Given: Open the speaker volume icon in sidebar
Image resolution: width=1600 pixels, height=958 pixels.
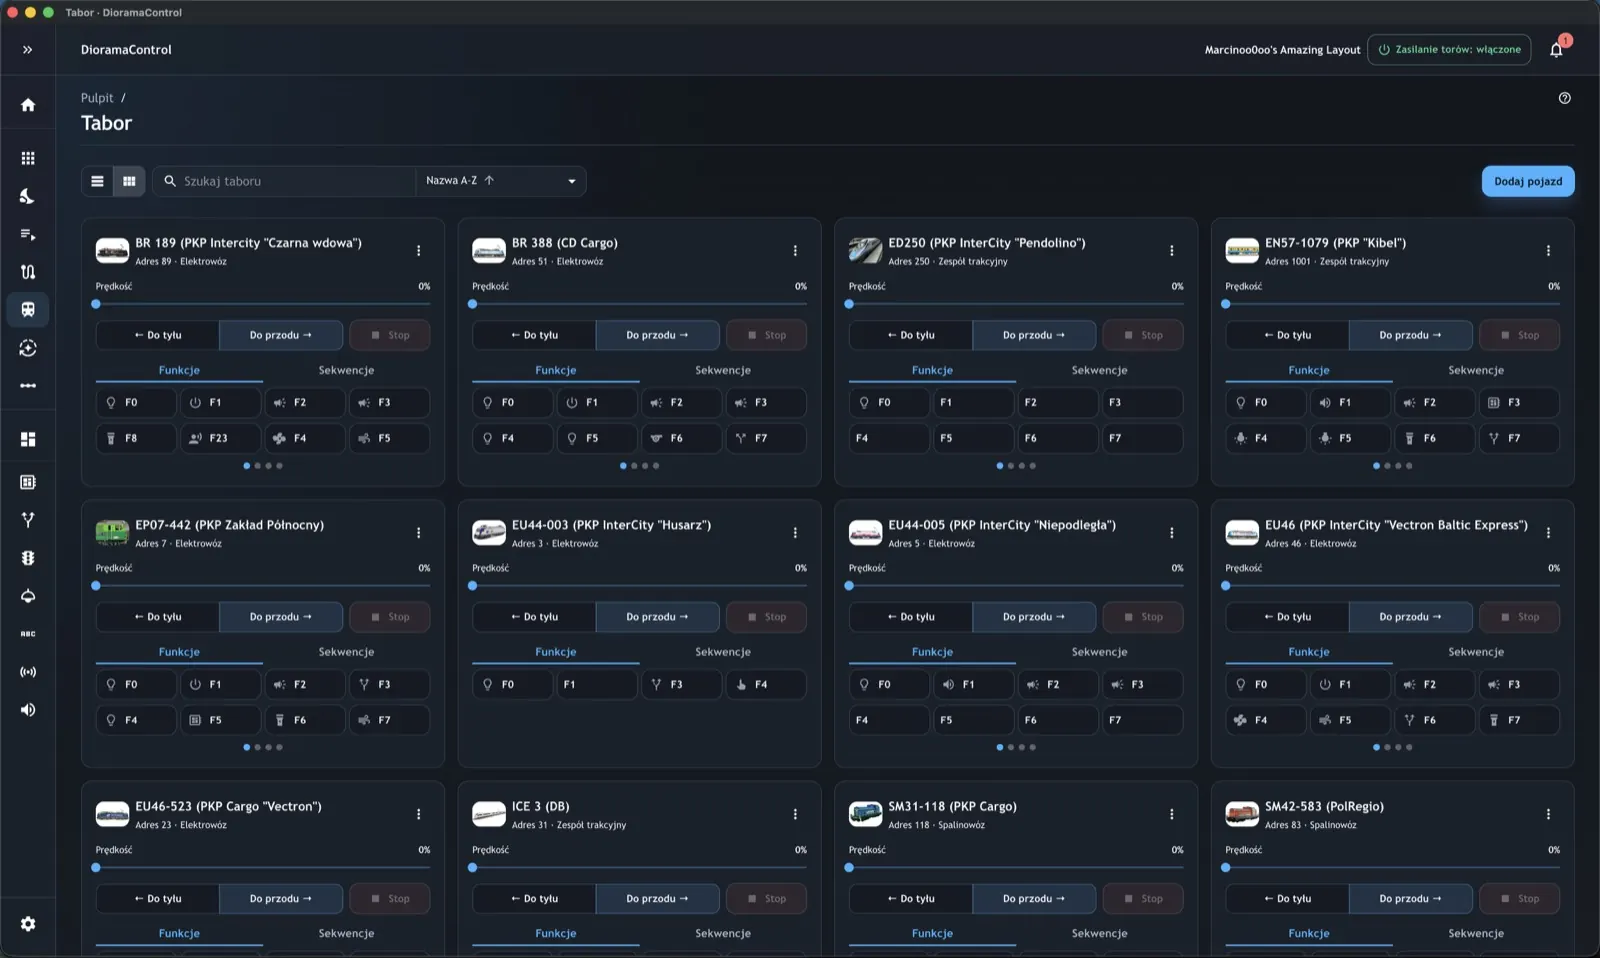Looking at the screenshot, I should 28,710.
